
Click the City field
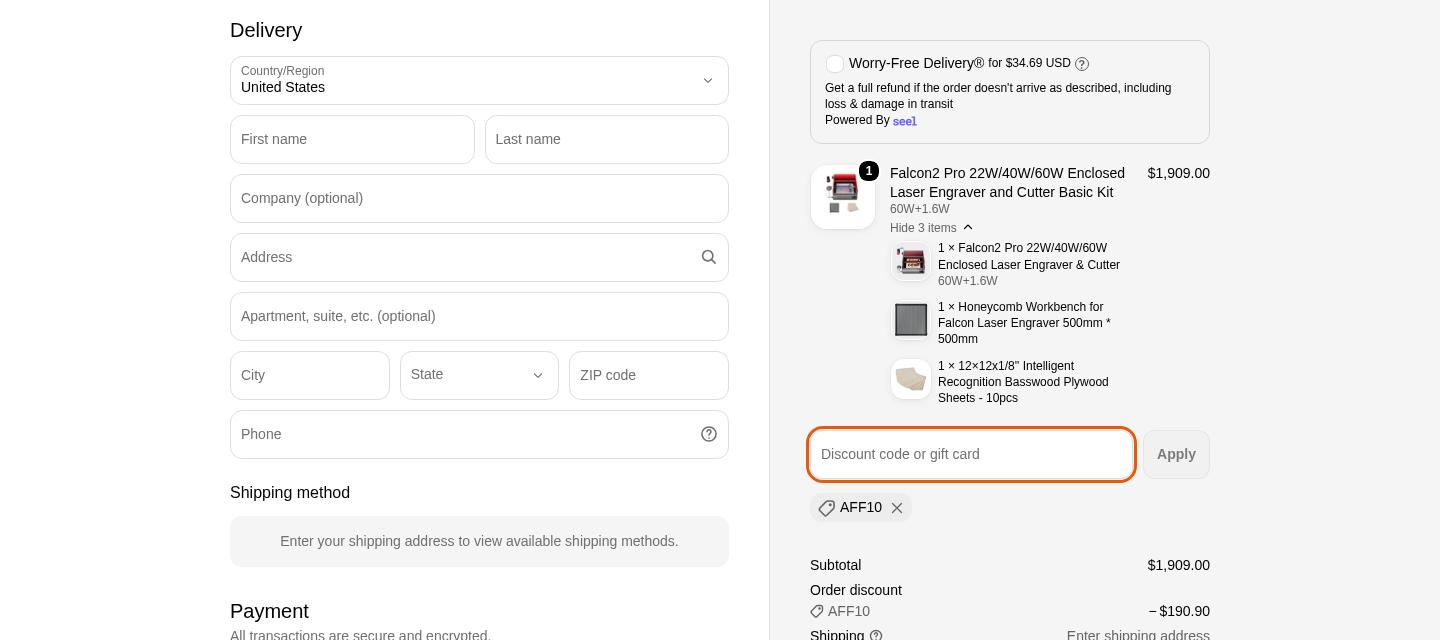point(310,375)
